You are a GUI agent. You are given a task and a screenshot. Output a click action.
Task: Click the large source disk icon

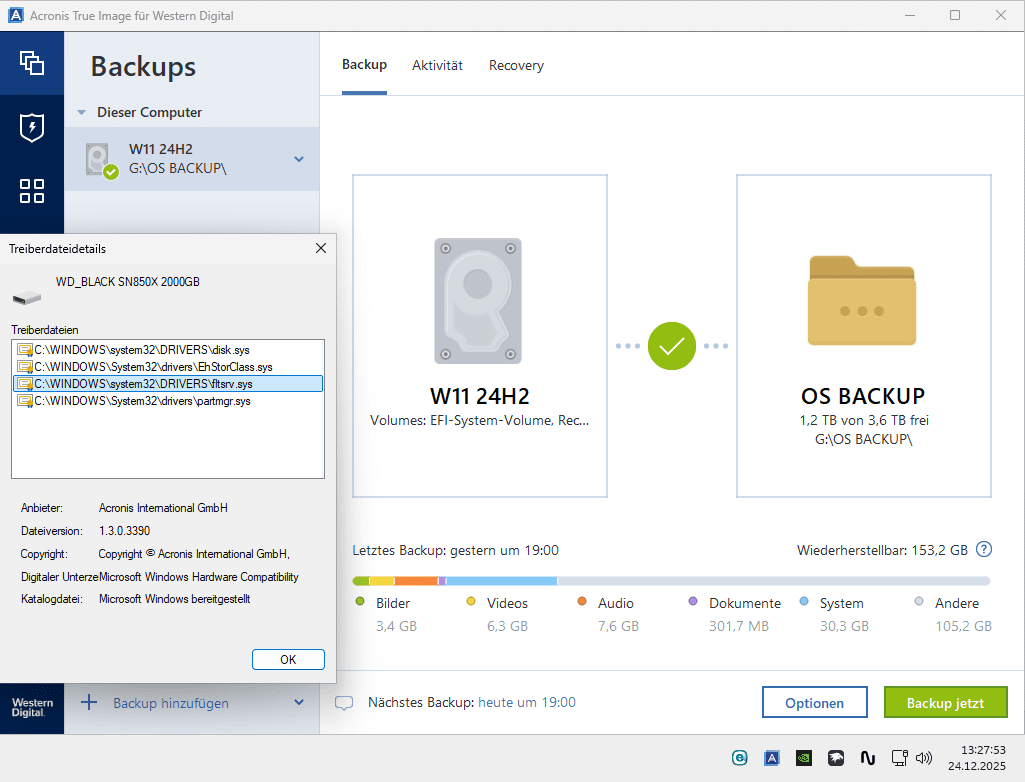click(478, 301)
